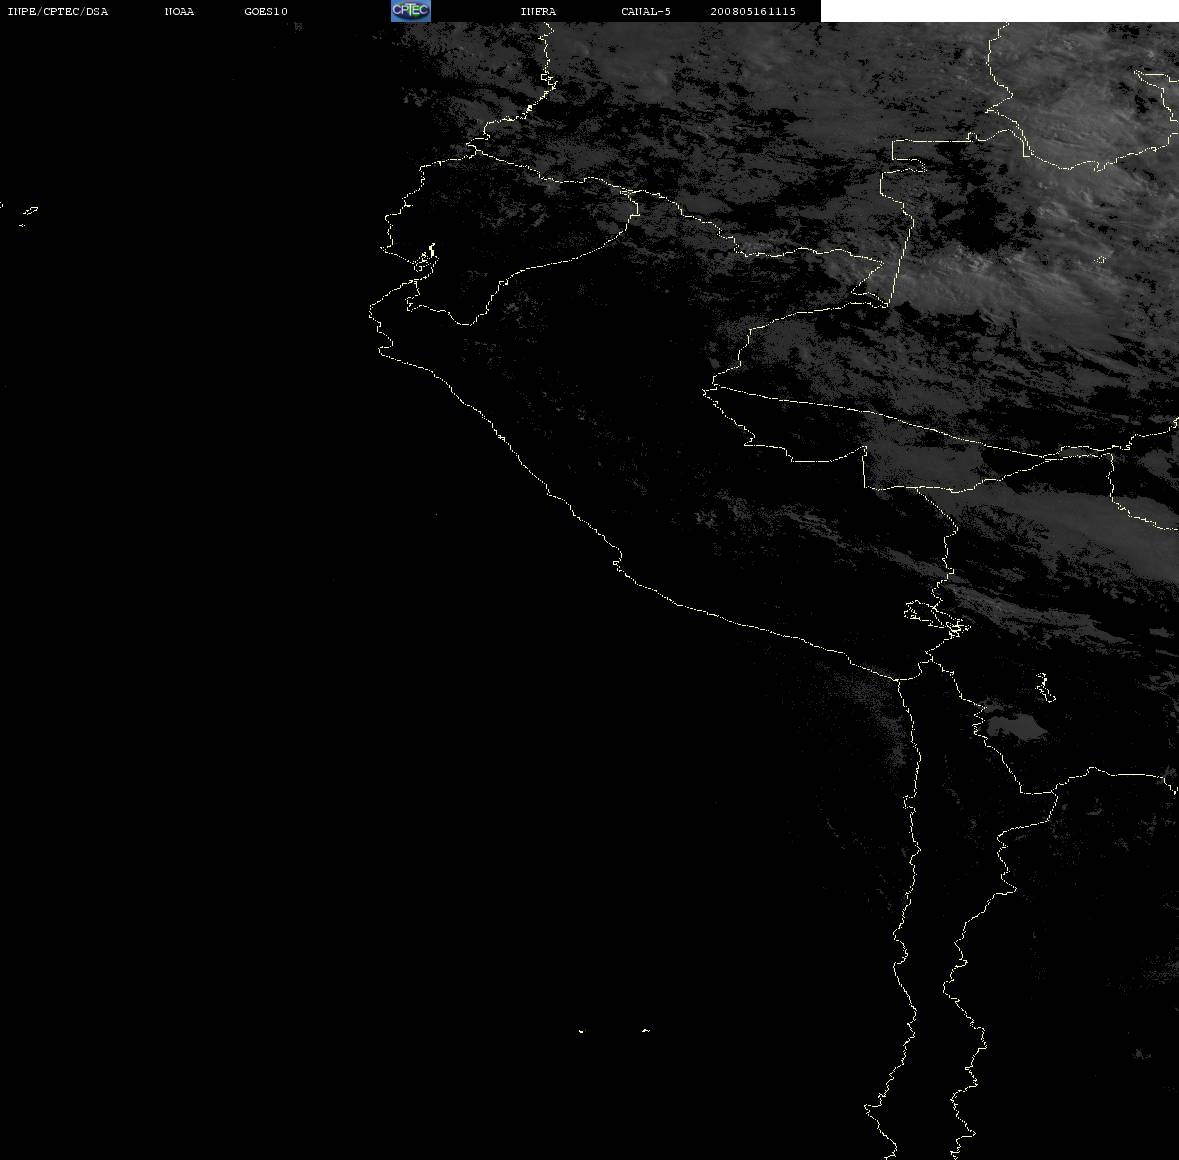Click the small white island dots in southern ocean

(x=613, y=1031)
